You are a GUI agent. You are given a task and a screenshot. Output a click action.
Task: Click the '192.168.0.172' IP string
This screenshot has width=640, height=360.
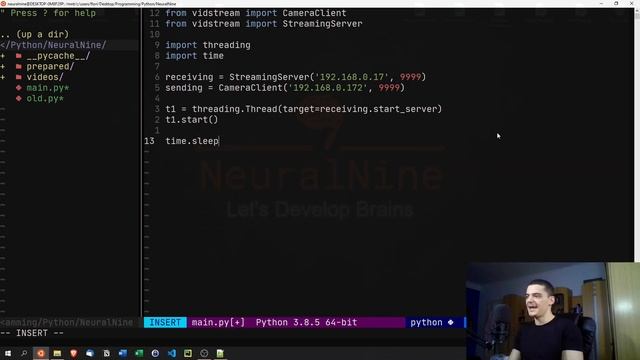click(327, 88)
